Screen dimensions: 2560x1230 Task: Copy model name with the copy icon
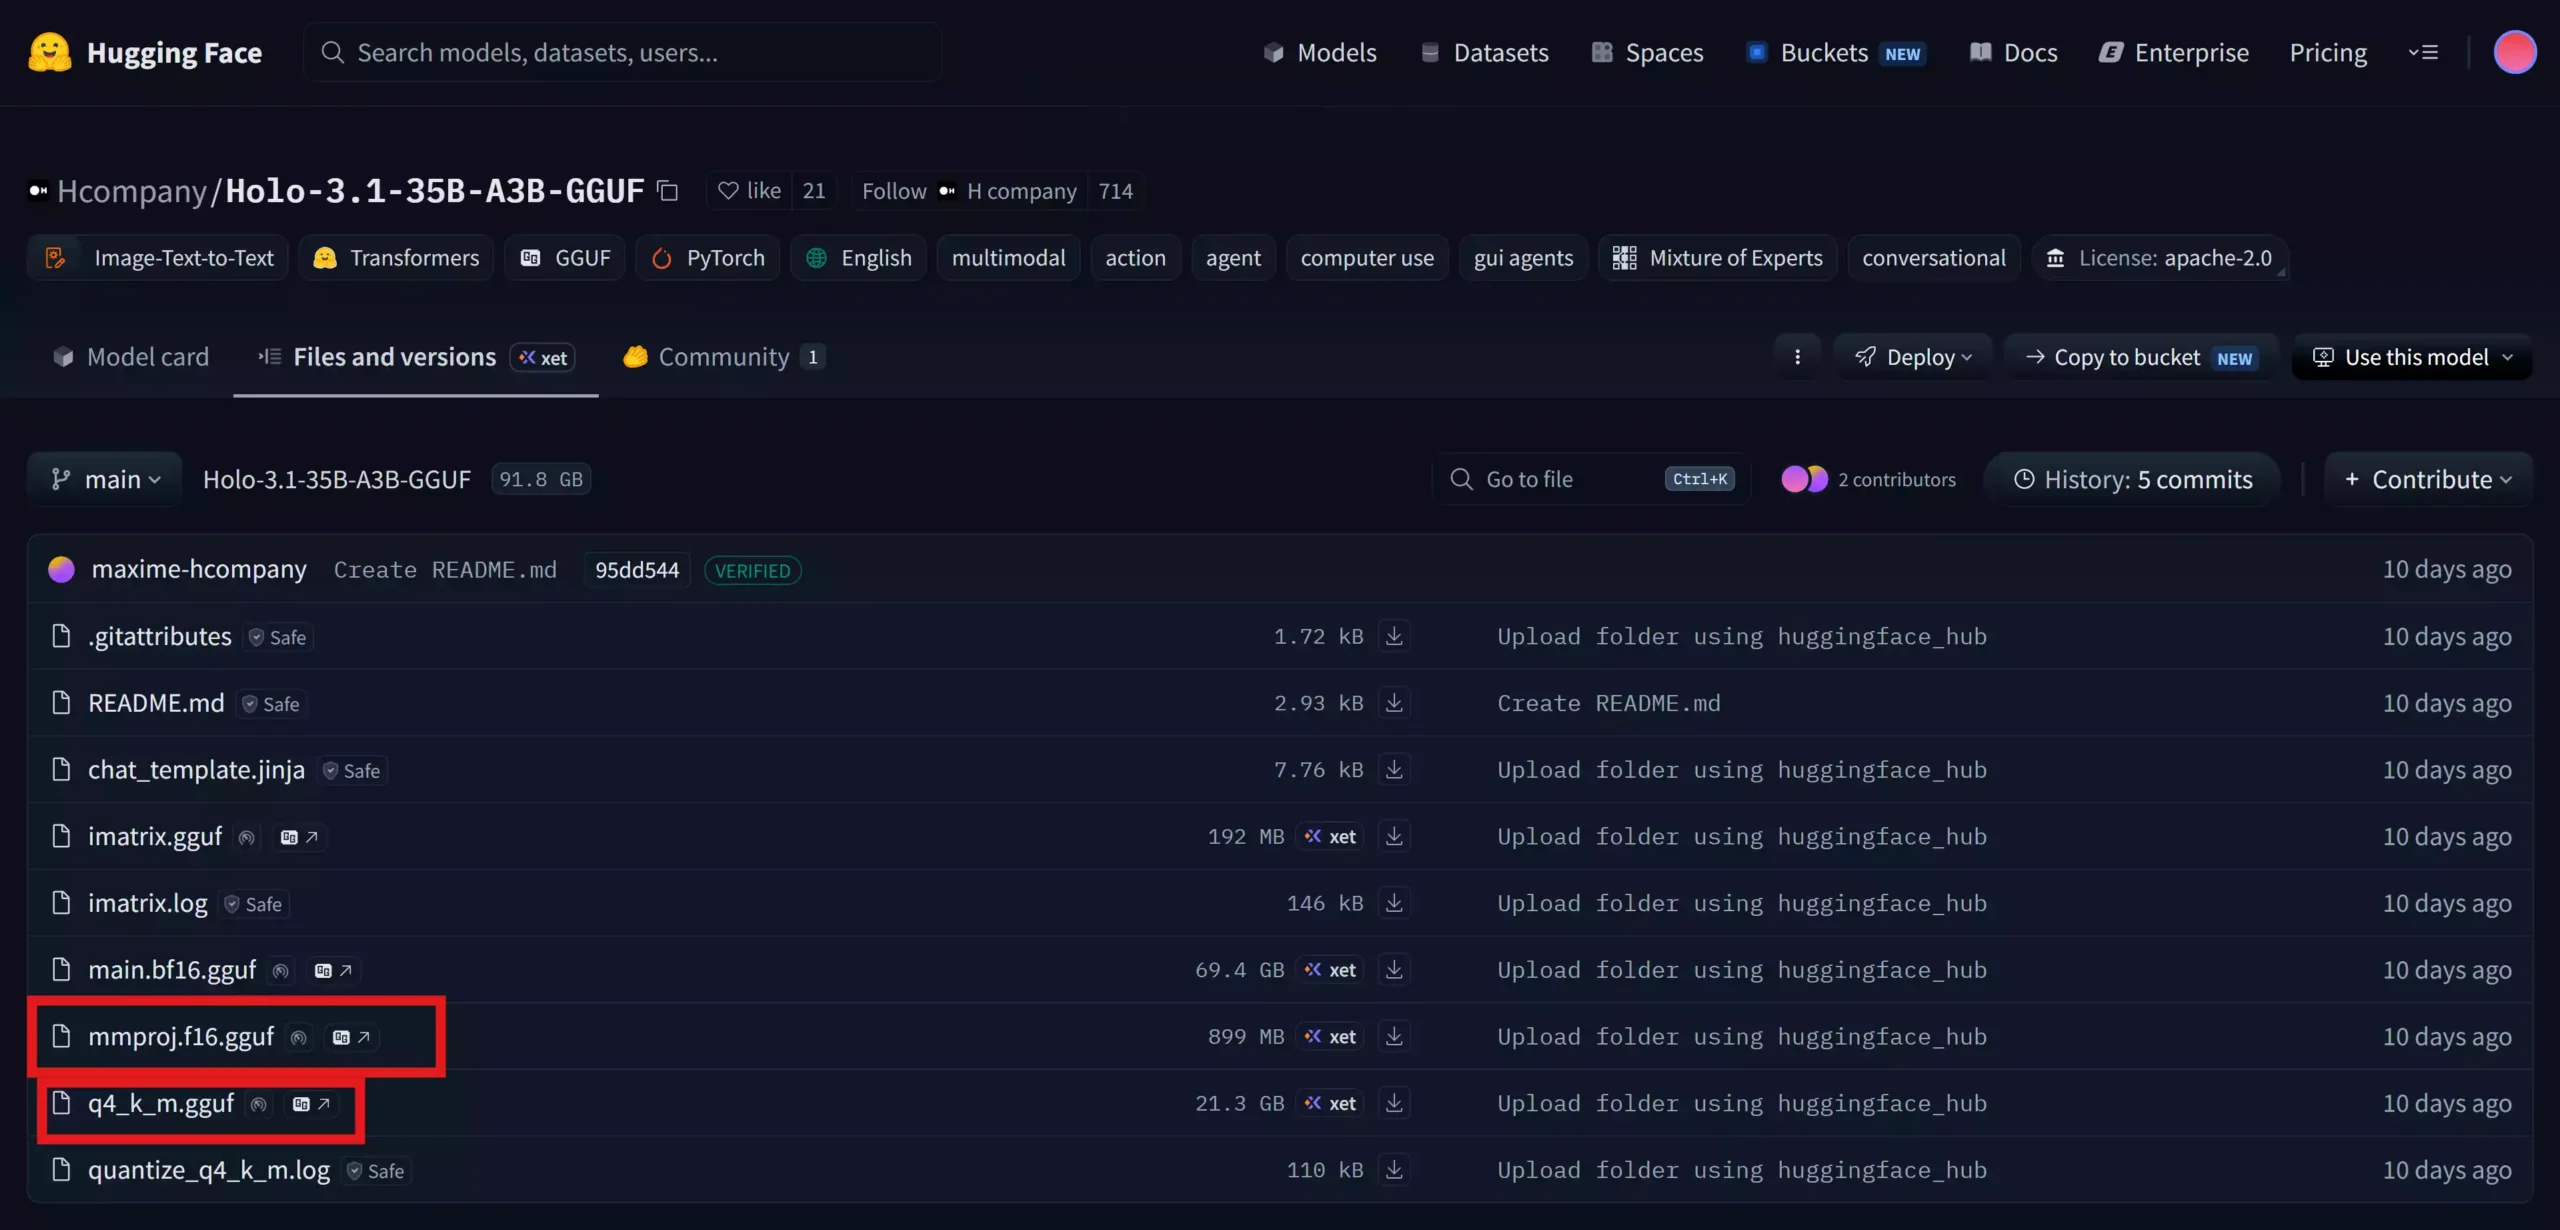click(667, 191)
